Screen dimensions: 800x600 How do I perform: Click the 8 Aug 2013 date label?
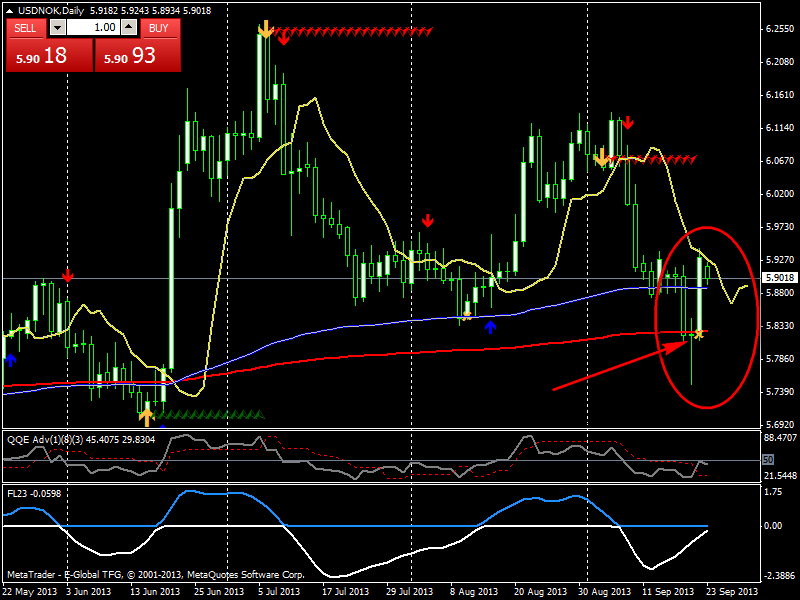(474, 592)
